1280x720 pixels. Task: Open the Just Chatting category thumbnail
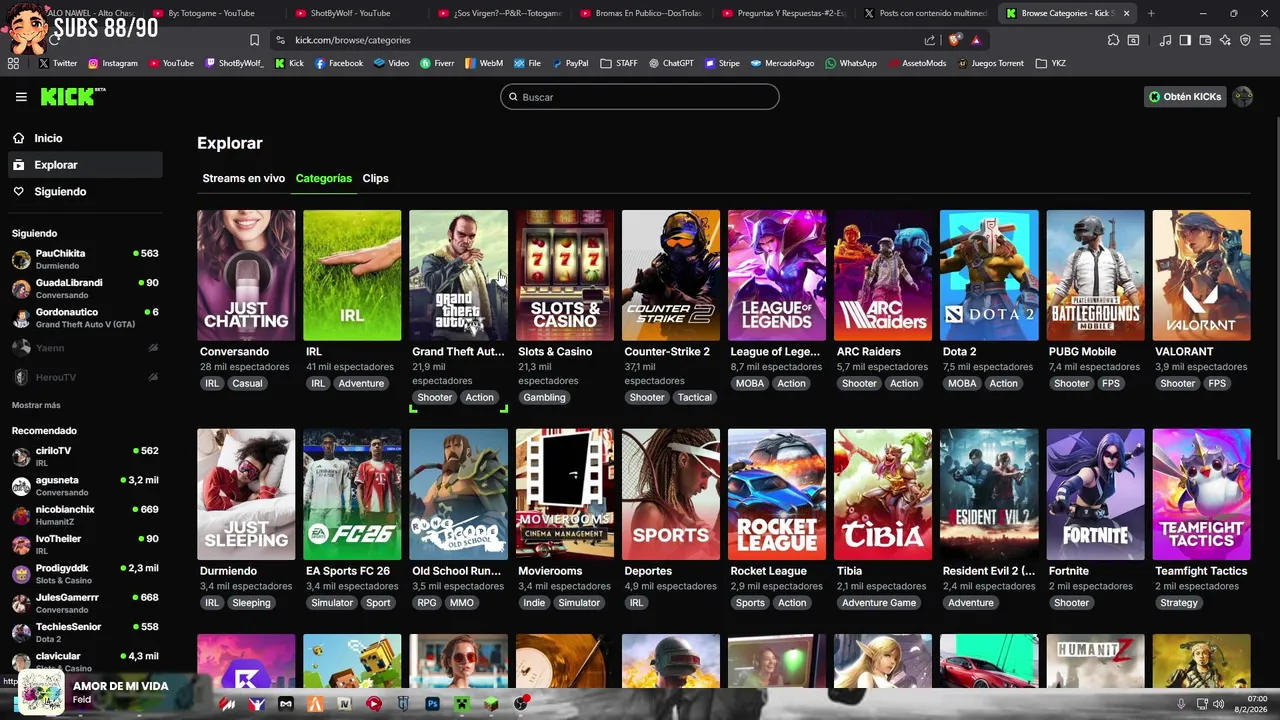click(246, 275)
